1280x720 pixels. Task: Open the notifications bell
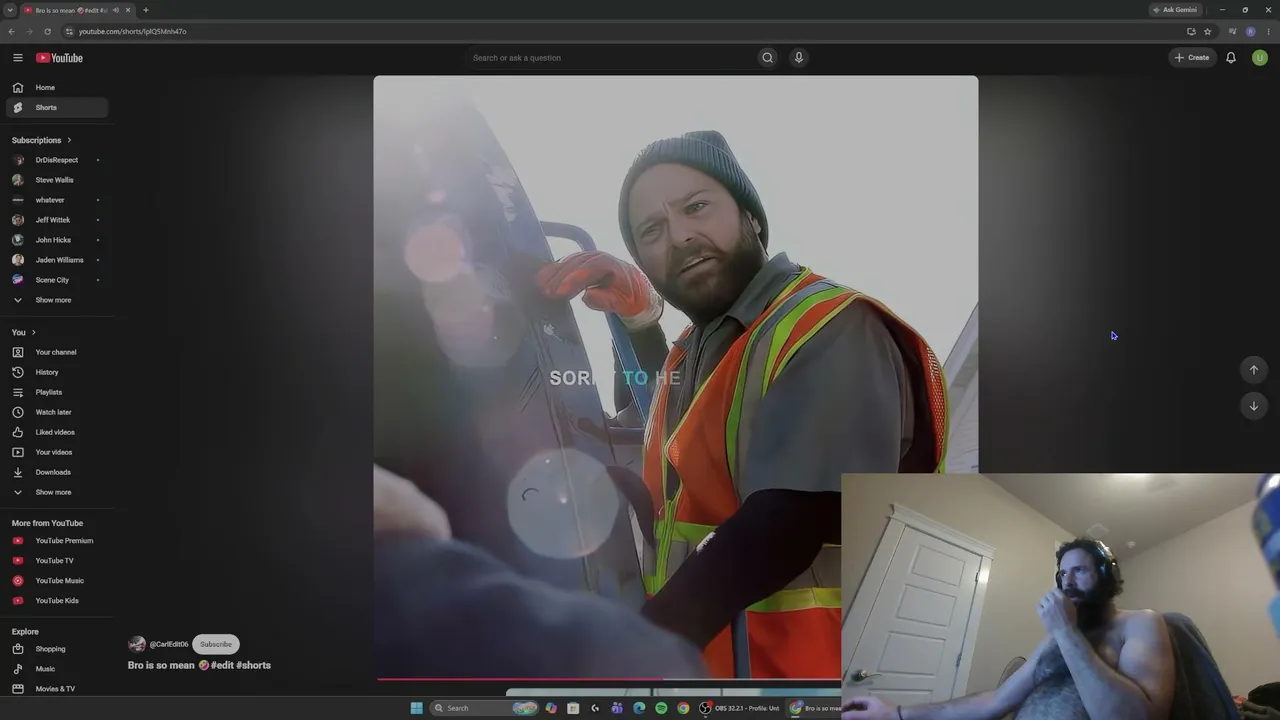(1231, 58)
